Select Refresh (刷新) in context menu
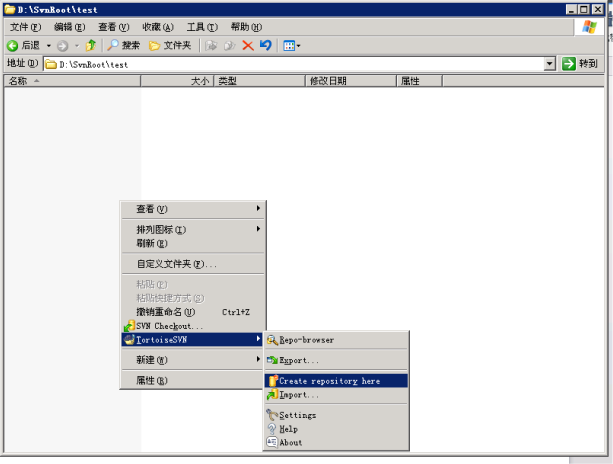Viewport: 613px width, 464px height. [x=193, y=243]
